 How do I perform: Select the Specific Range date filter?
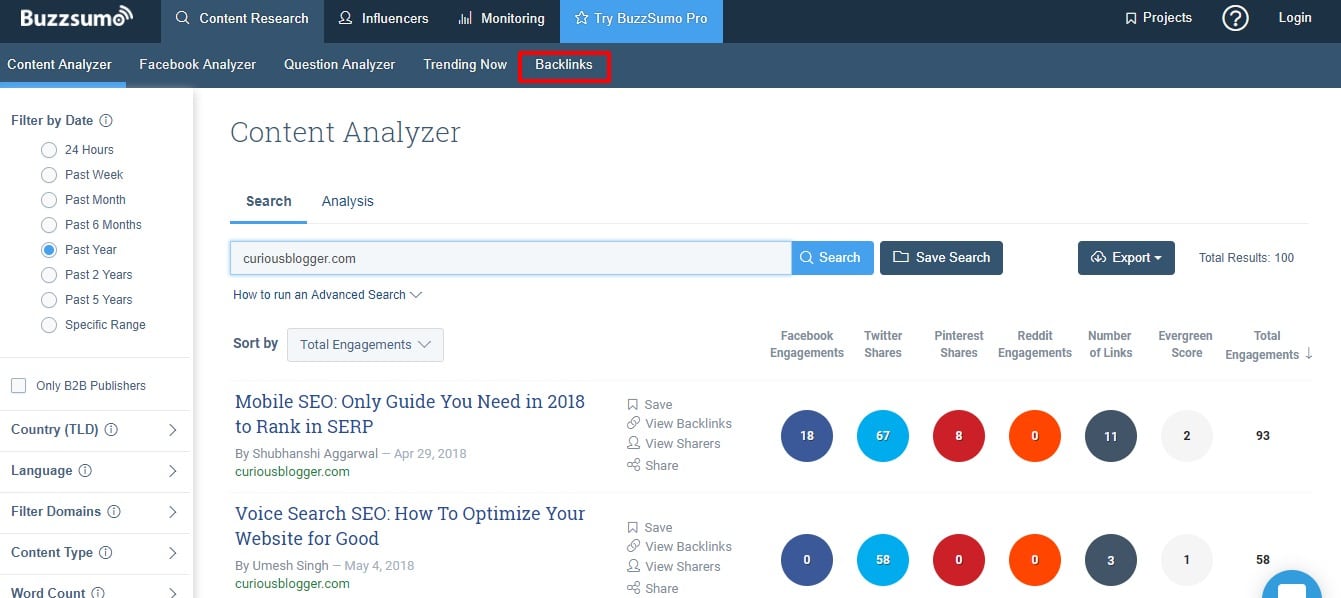(x=49, y=325)
